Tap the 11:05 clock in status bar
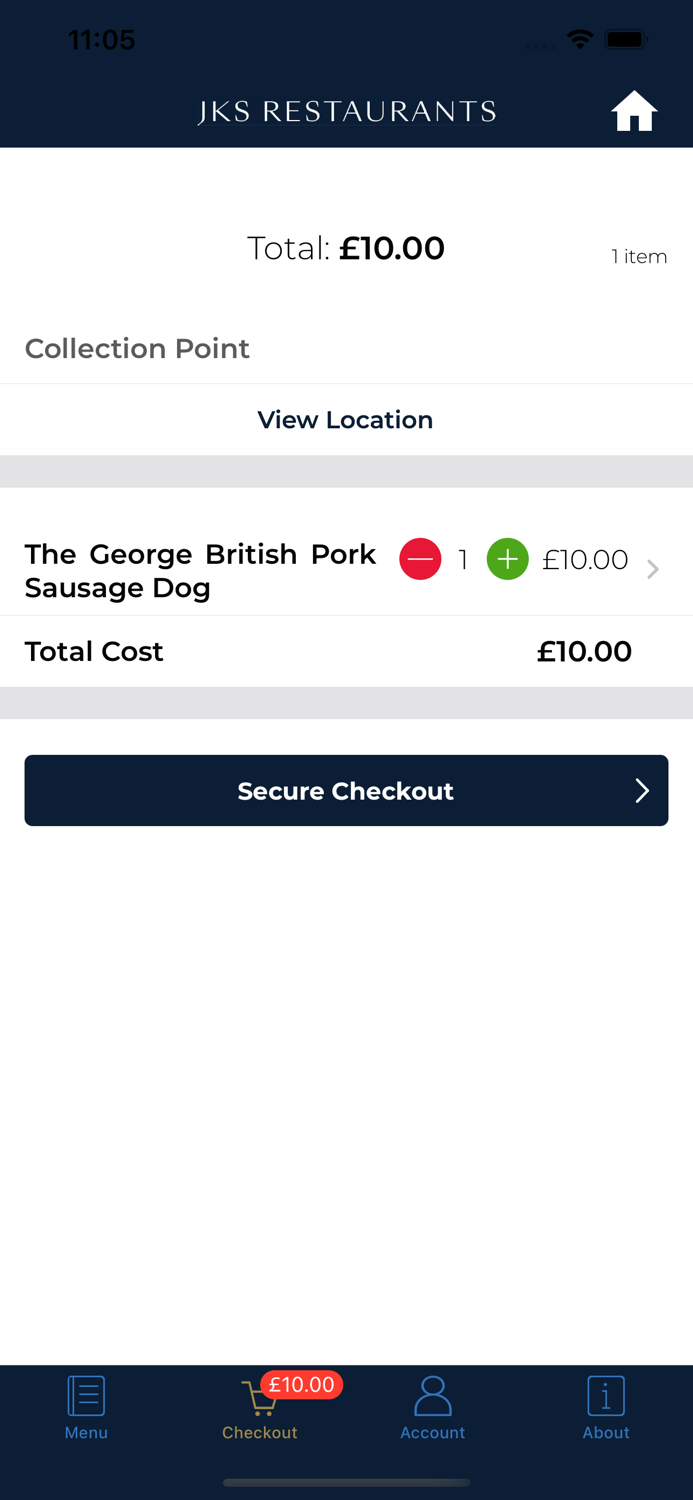This screenshot has width=693, height=1500. (x=101, y=40)
